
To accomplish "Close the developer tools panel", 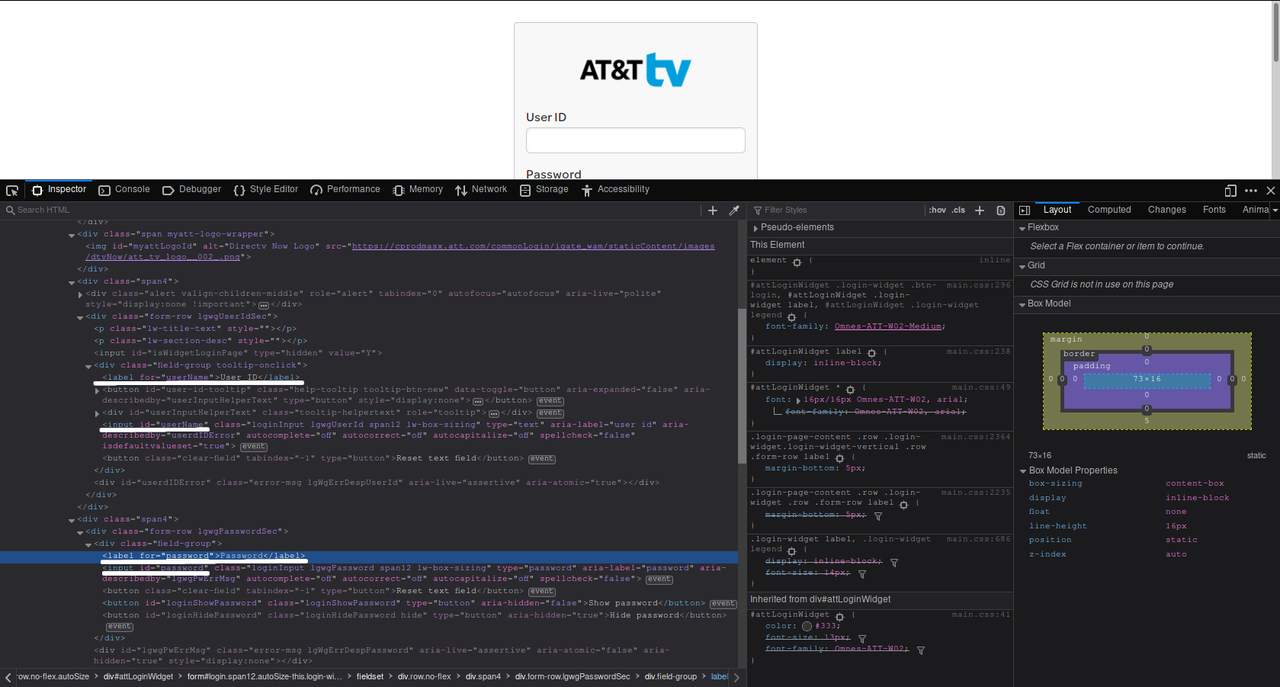I will pyautogui.click(x=1271, y=190).
